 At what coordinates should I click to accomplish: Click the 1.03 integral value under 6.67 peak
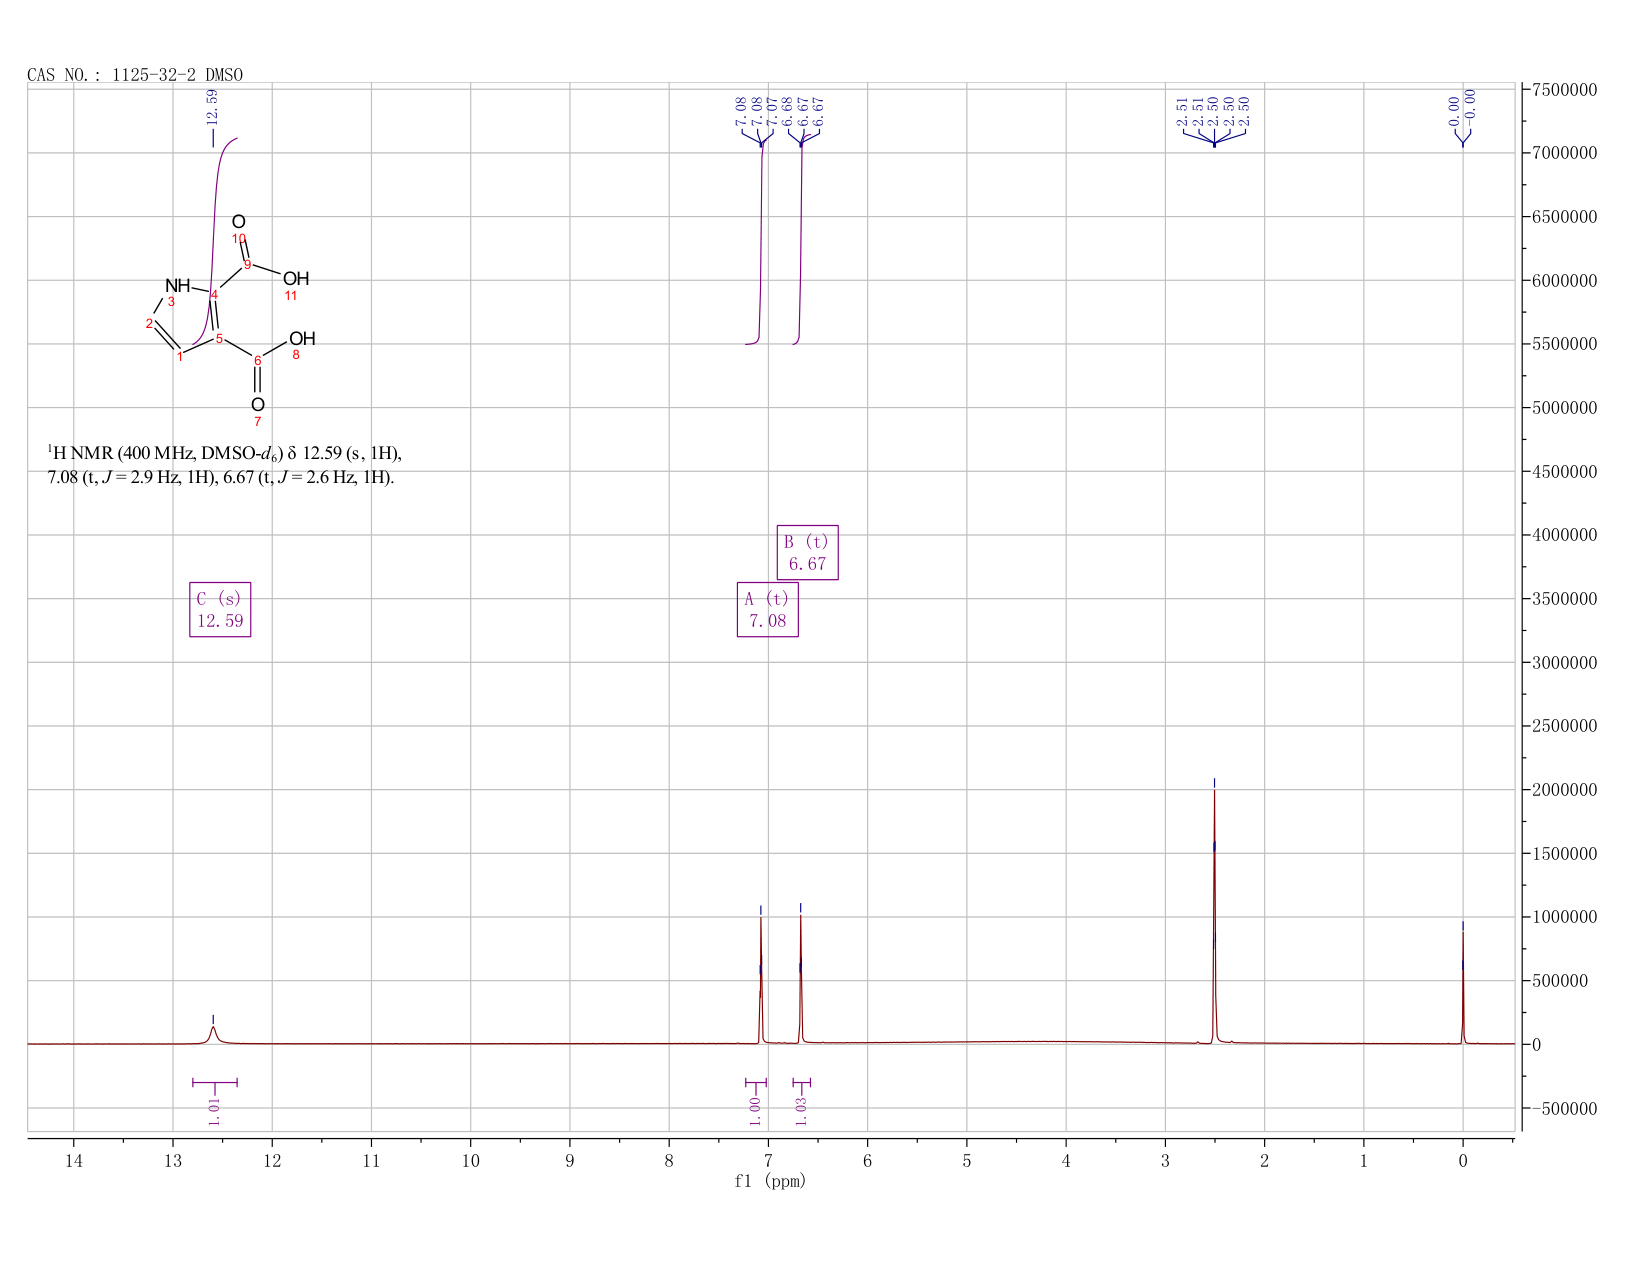point(801,1110)
